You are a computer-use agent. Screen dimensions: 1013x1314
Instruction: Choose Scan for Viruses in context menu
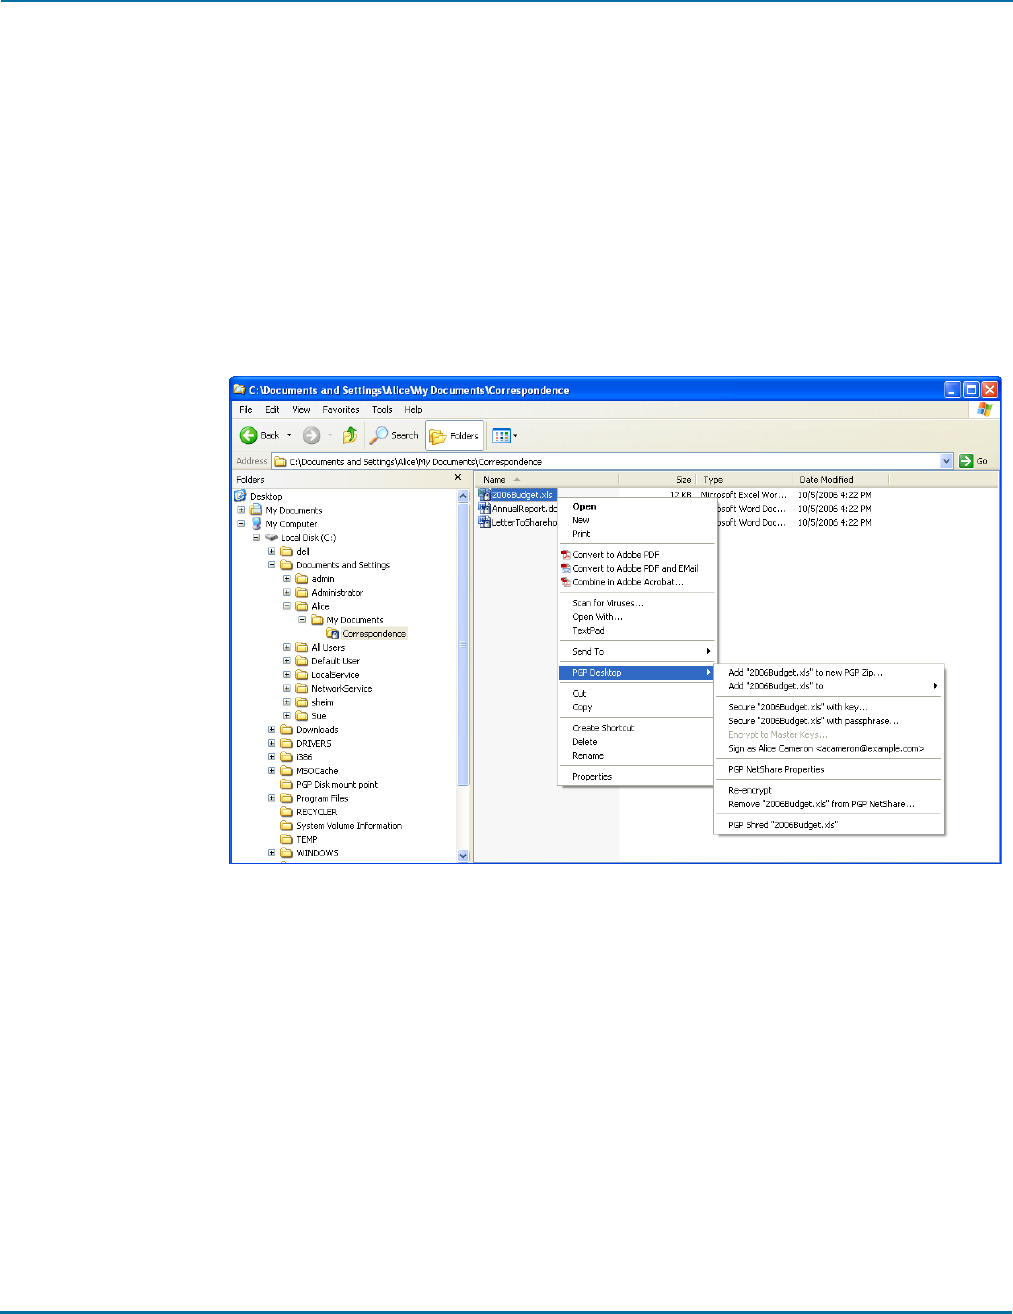click(x=638, y=603)
